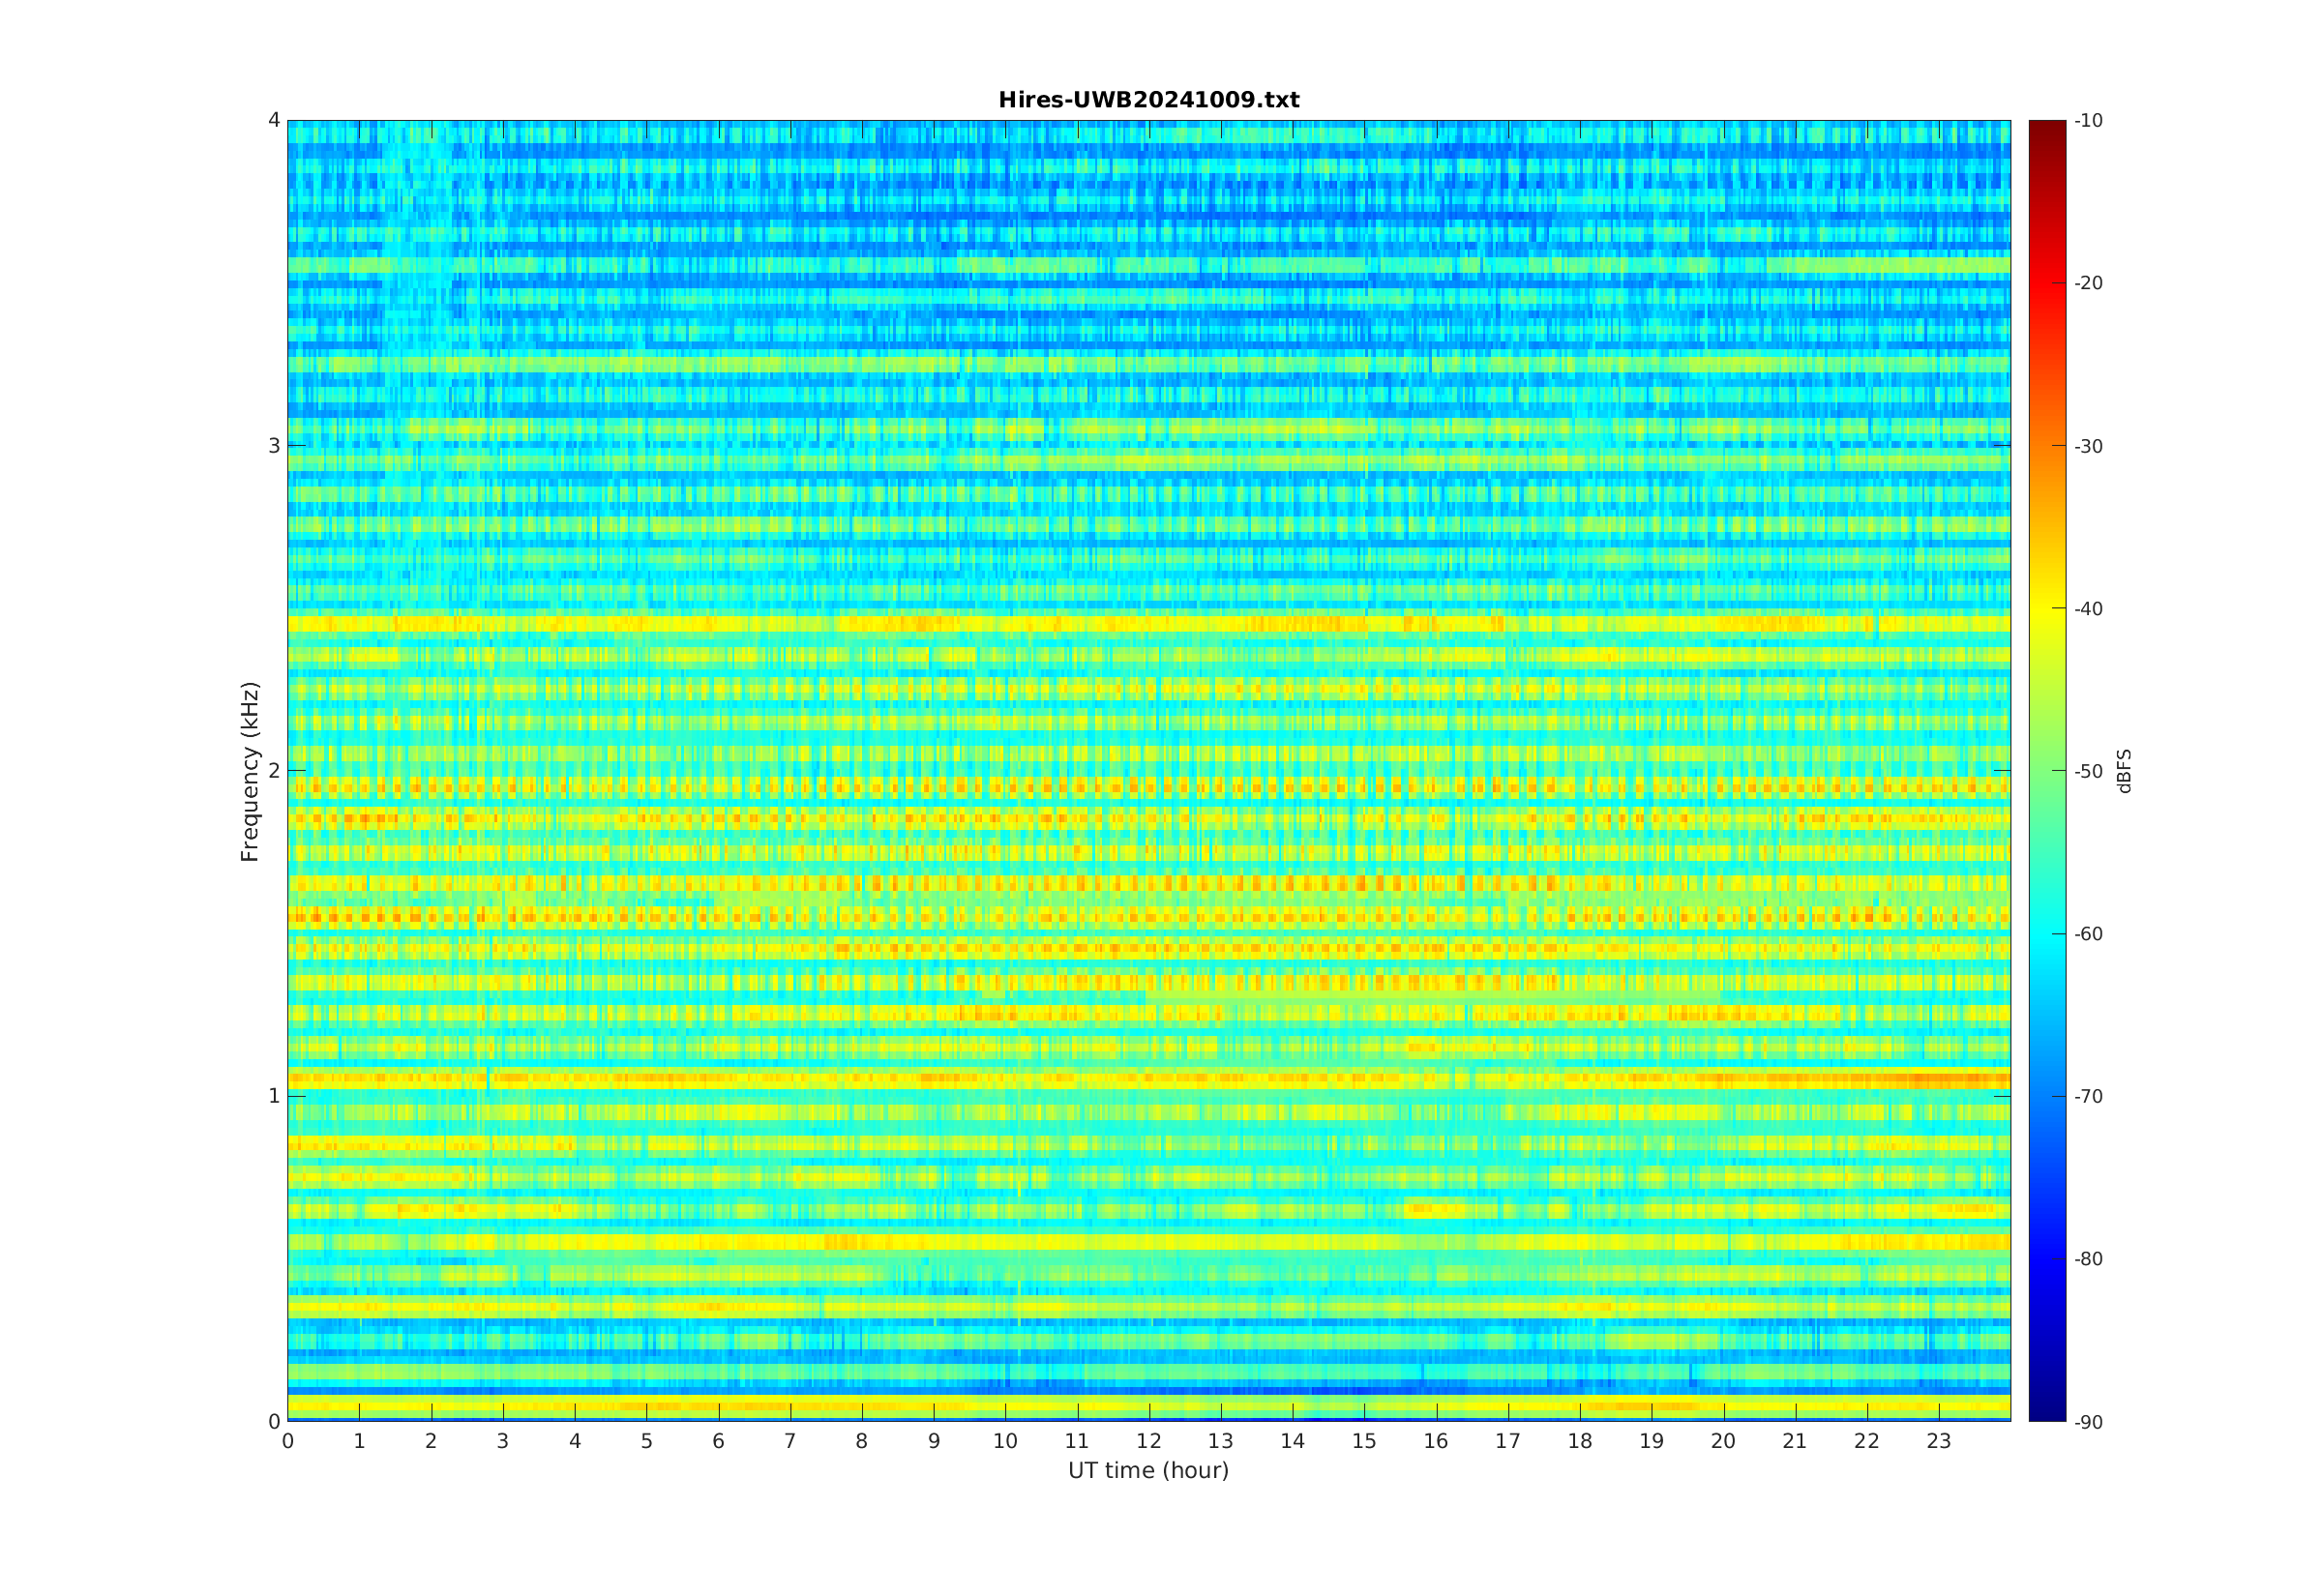
Task: Click x-axis tick label 0
Action: pyautogui.click(x=288, y=1442)
